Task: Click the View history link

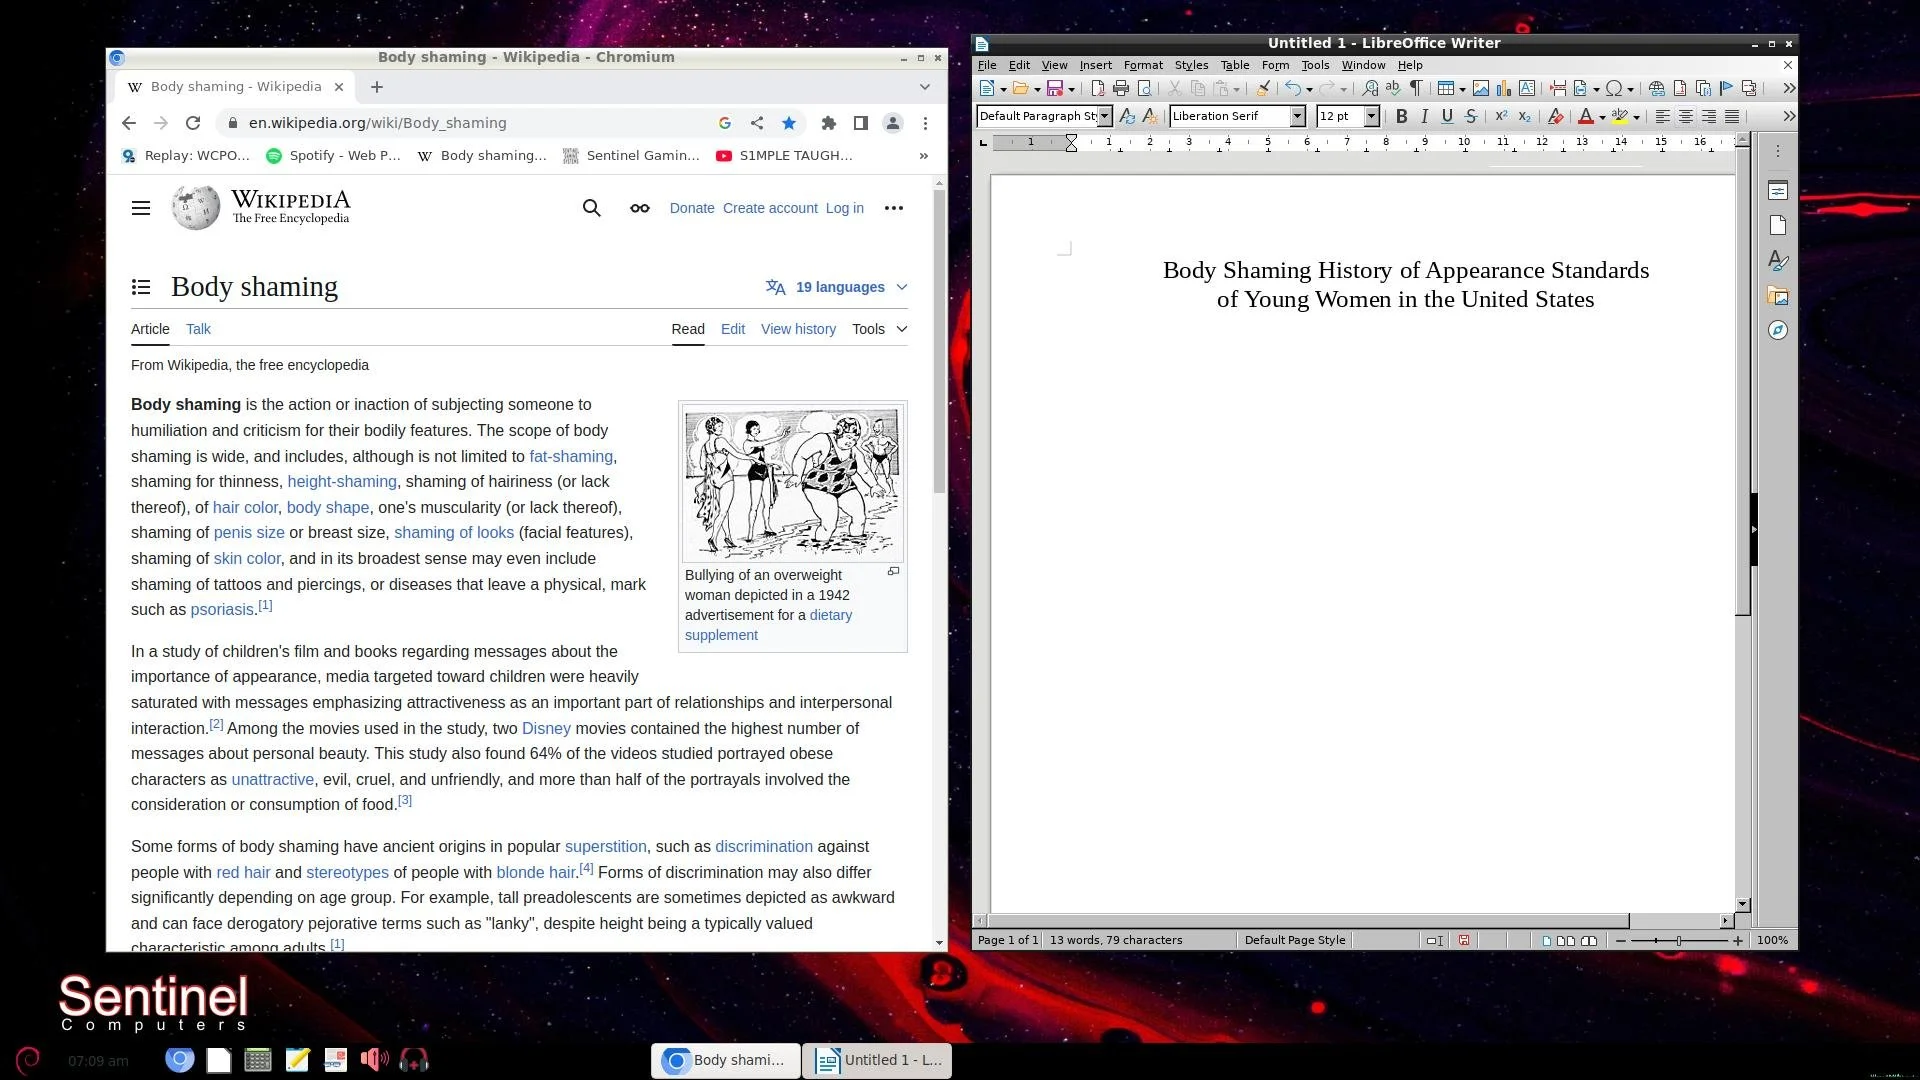Action: pyautogui.click(x=798, y=329)
